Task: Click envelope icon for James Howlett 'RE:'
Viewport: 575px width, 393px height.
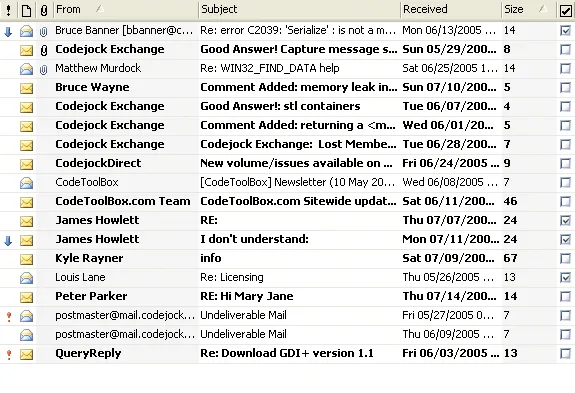Action: (x=26, y=221)
